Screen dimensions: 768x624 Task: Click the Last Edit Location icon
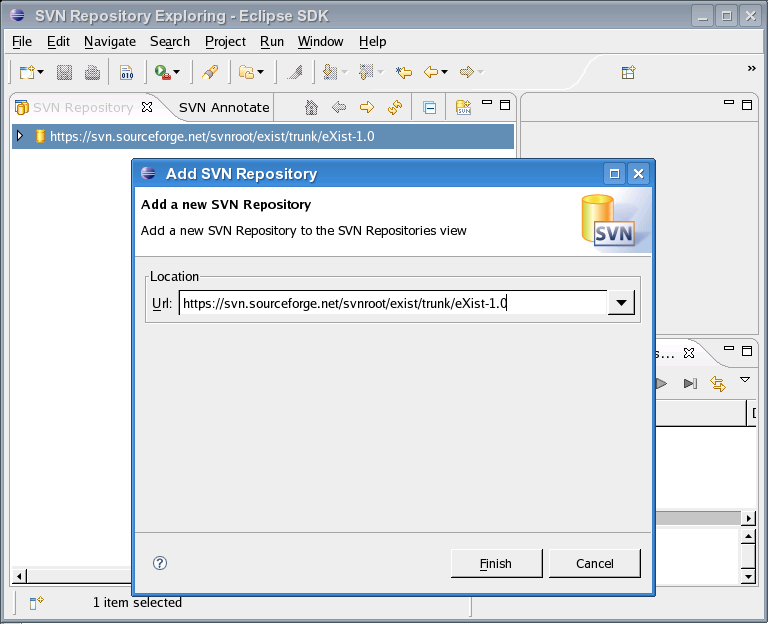404,72
